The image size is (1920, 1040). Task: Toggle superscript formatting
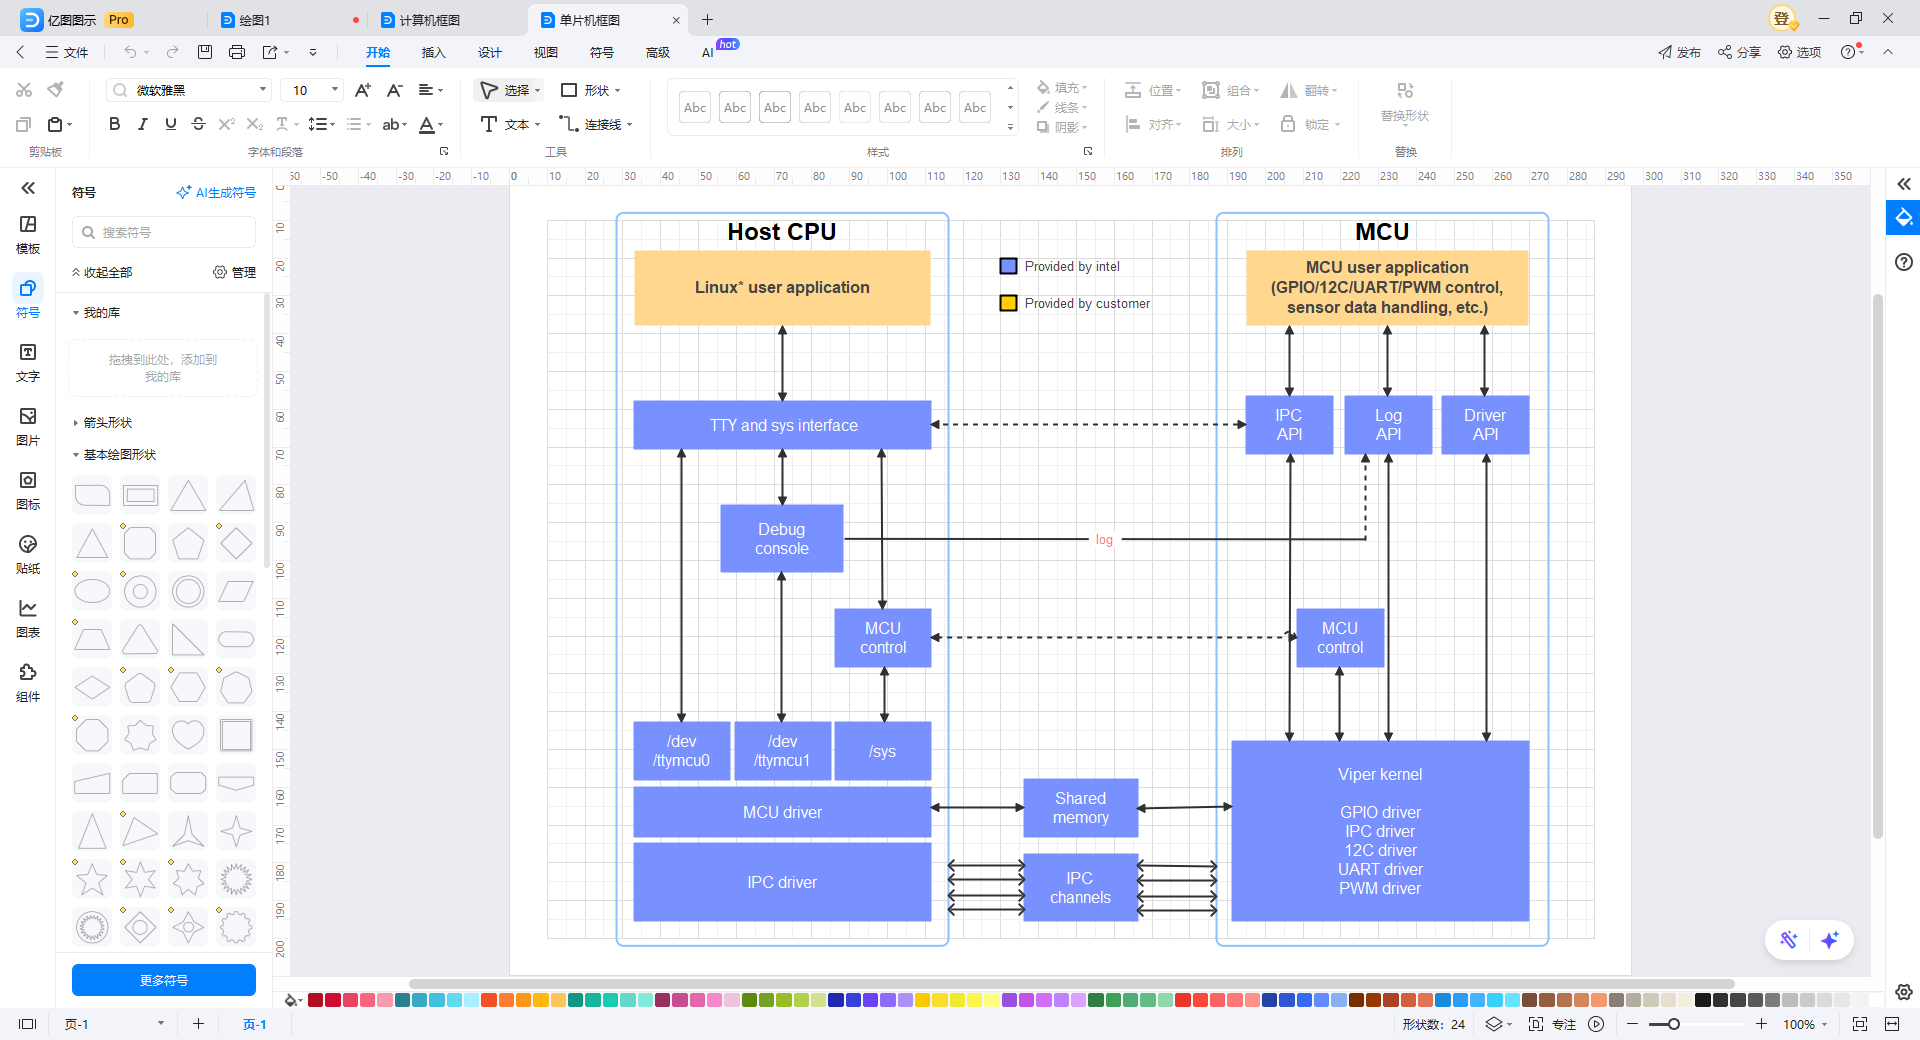click(x=226, y=124)
